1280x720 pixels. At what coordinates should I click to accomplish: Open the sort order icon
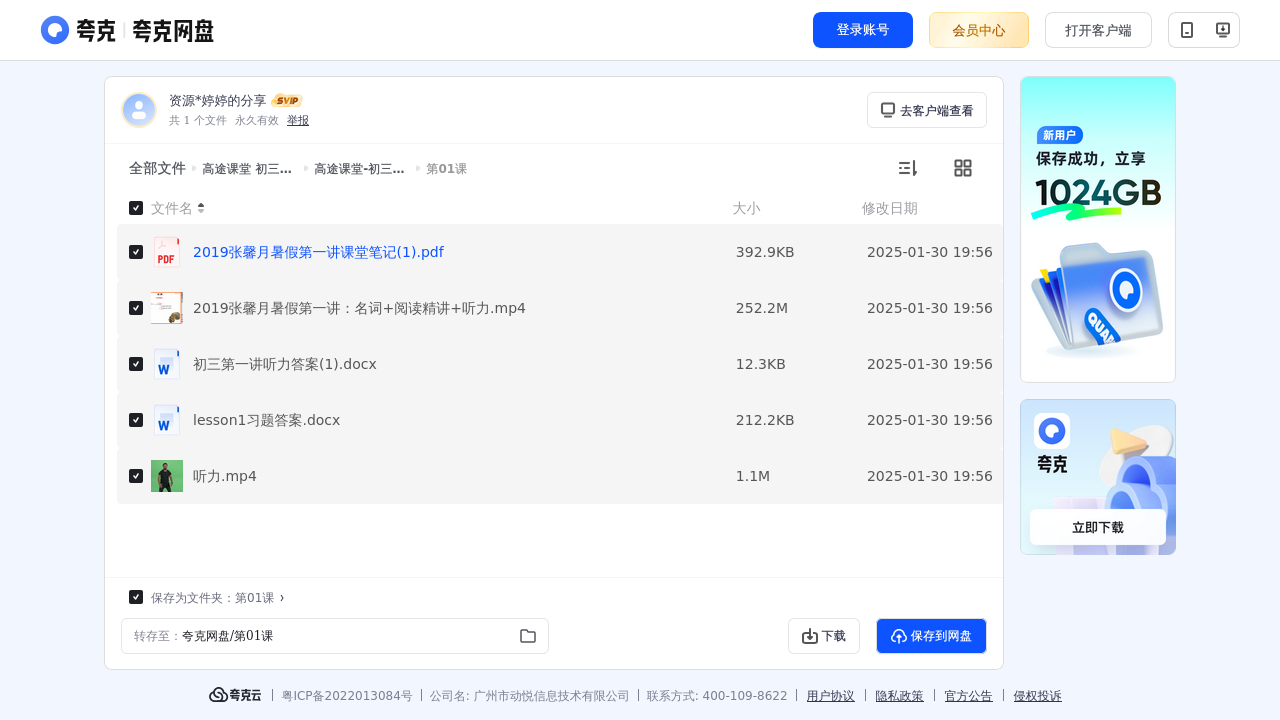tap(907, 168)
